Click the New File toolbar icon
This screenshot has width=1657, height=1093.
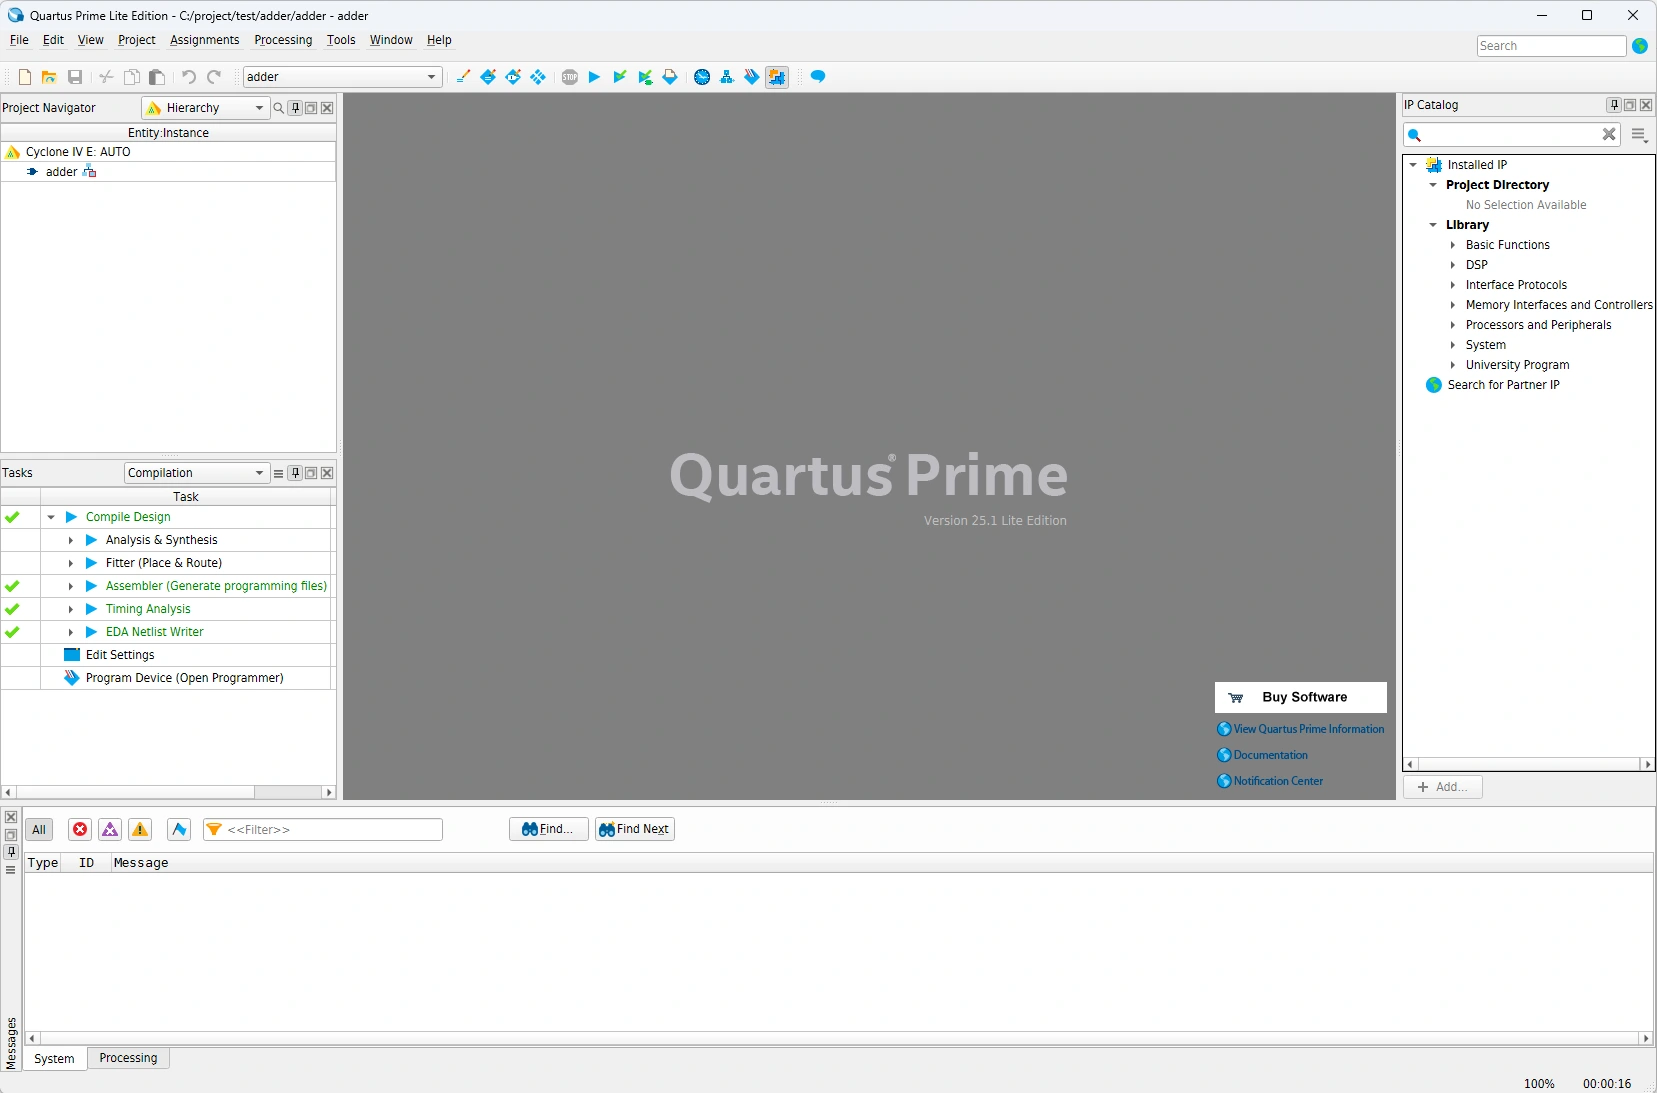[x=25, y=77]
